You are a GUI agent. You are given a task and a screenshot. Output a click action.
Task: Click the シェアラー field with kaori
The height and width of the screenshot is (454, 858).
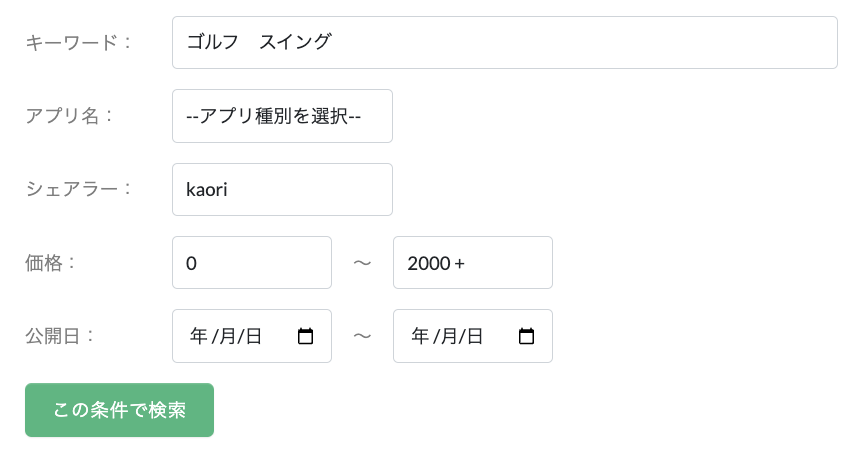(x=282, y=189)
